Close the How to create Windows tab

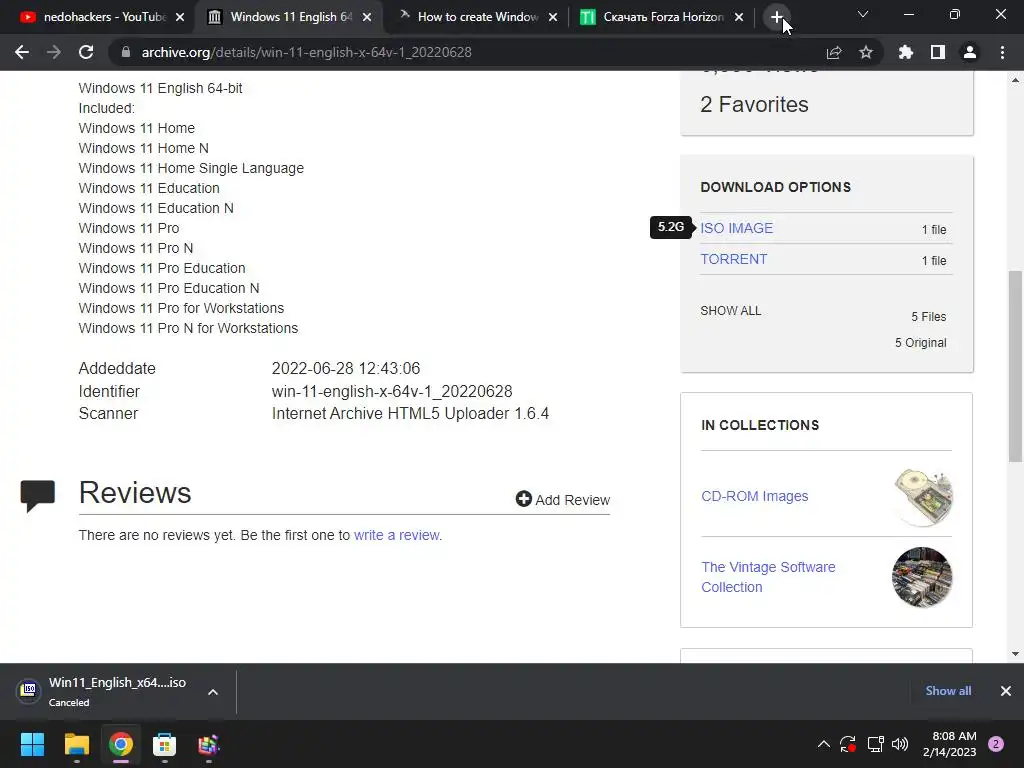point(553,17)
